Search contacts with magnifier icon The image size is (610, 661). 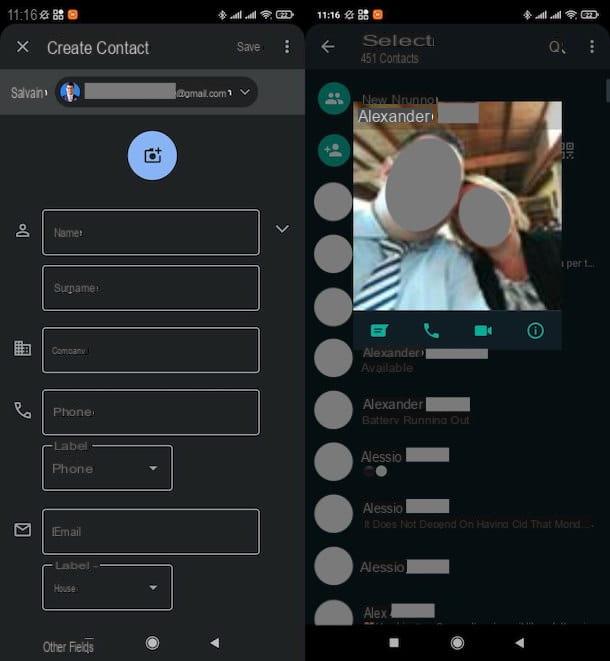tap(557, 47)
